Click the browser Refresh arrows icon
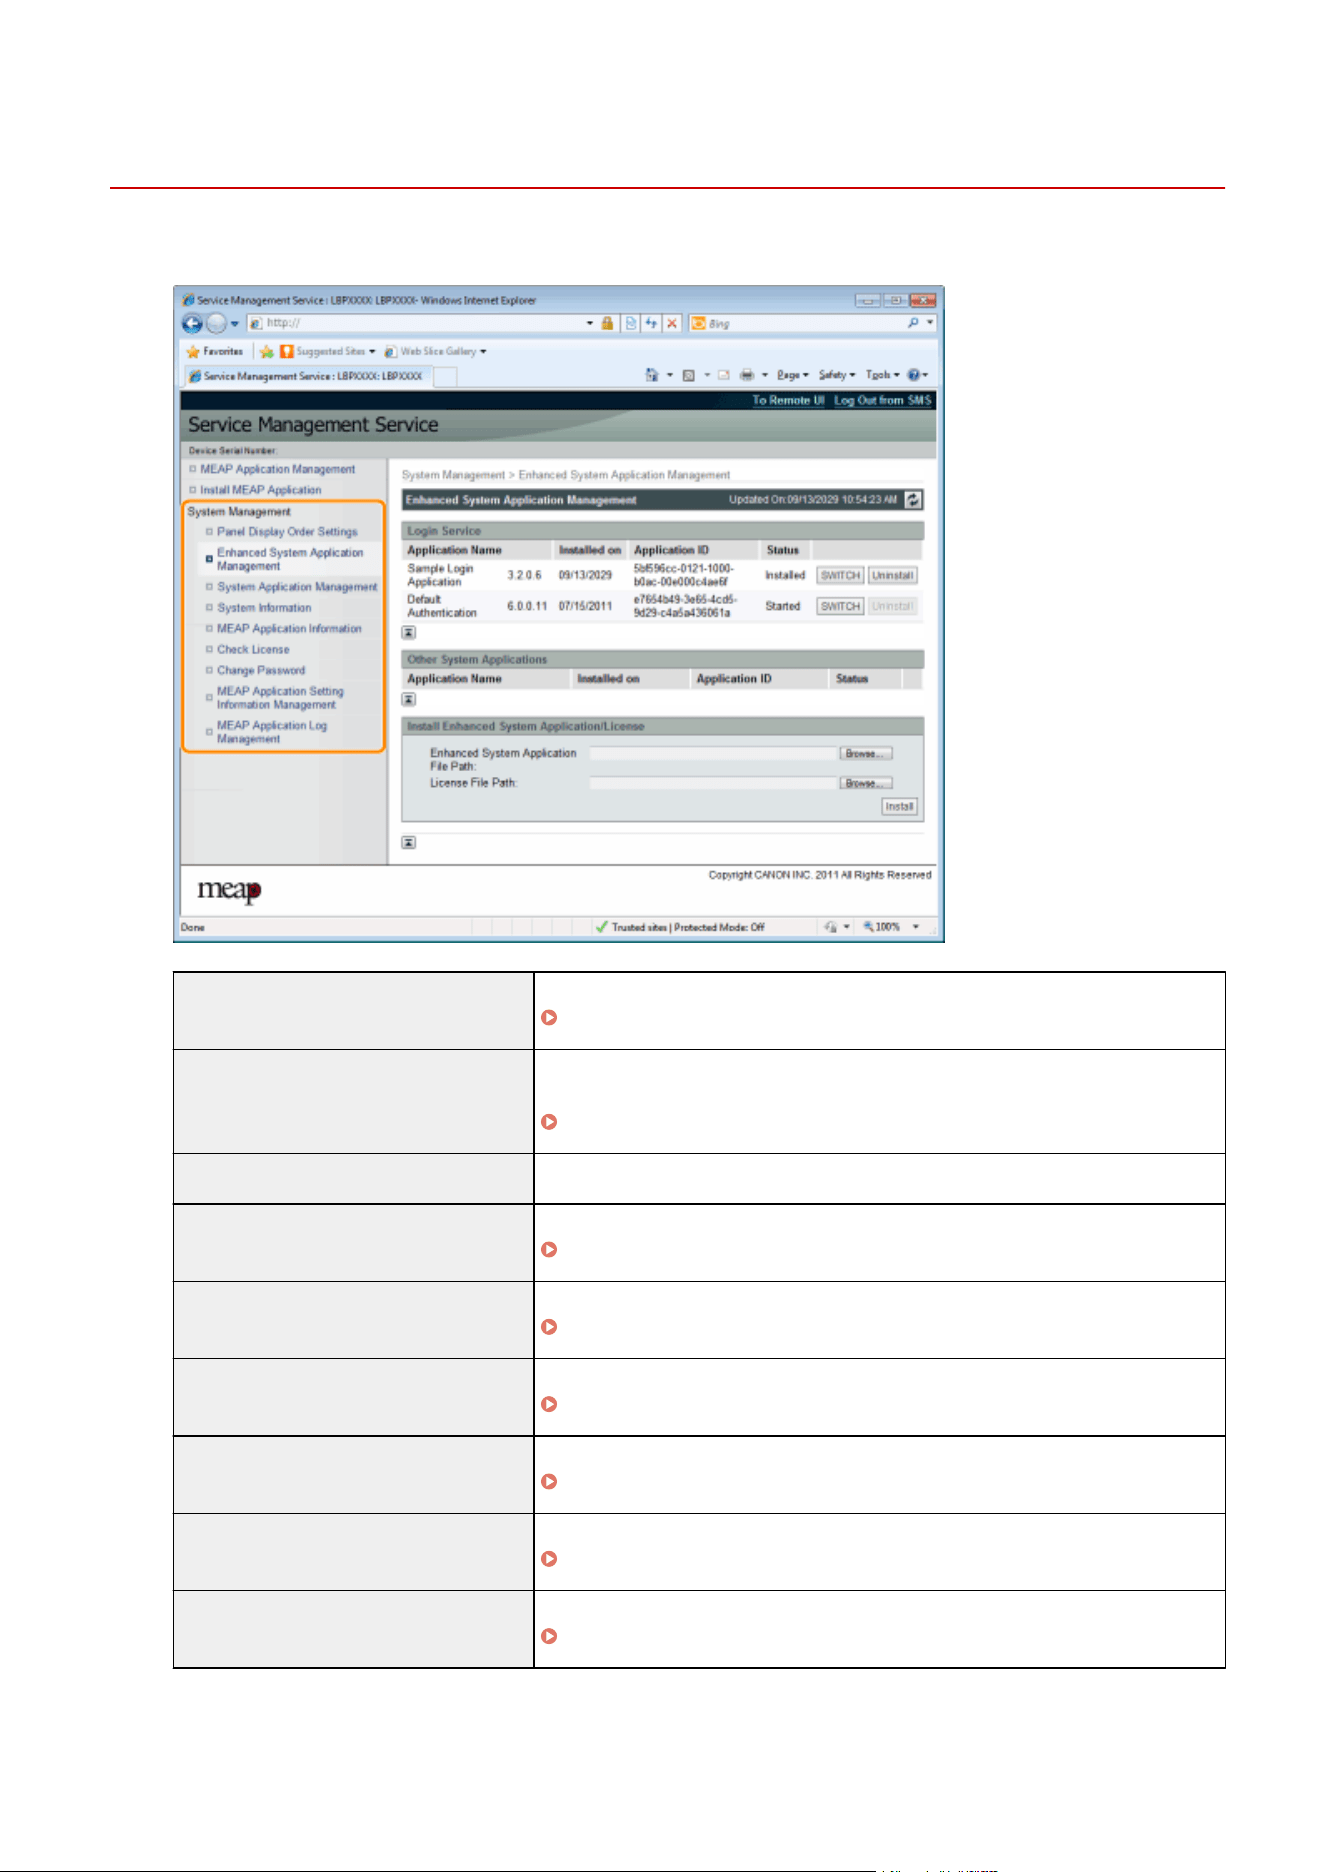 (651, 323)
